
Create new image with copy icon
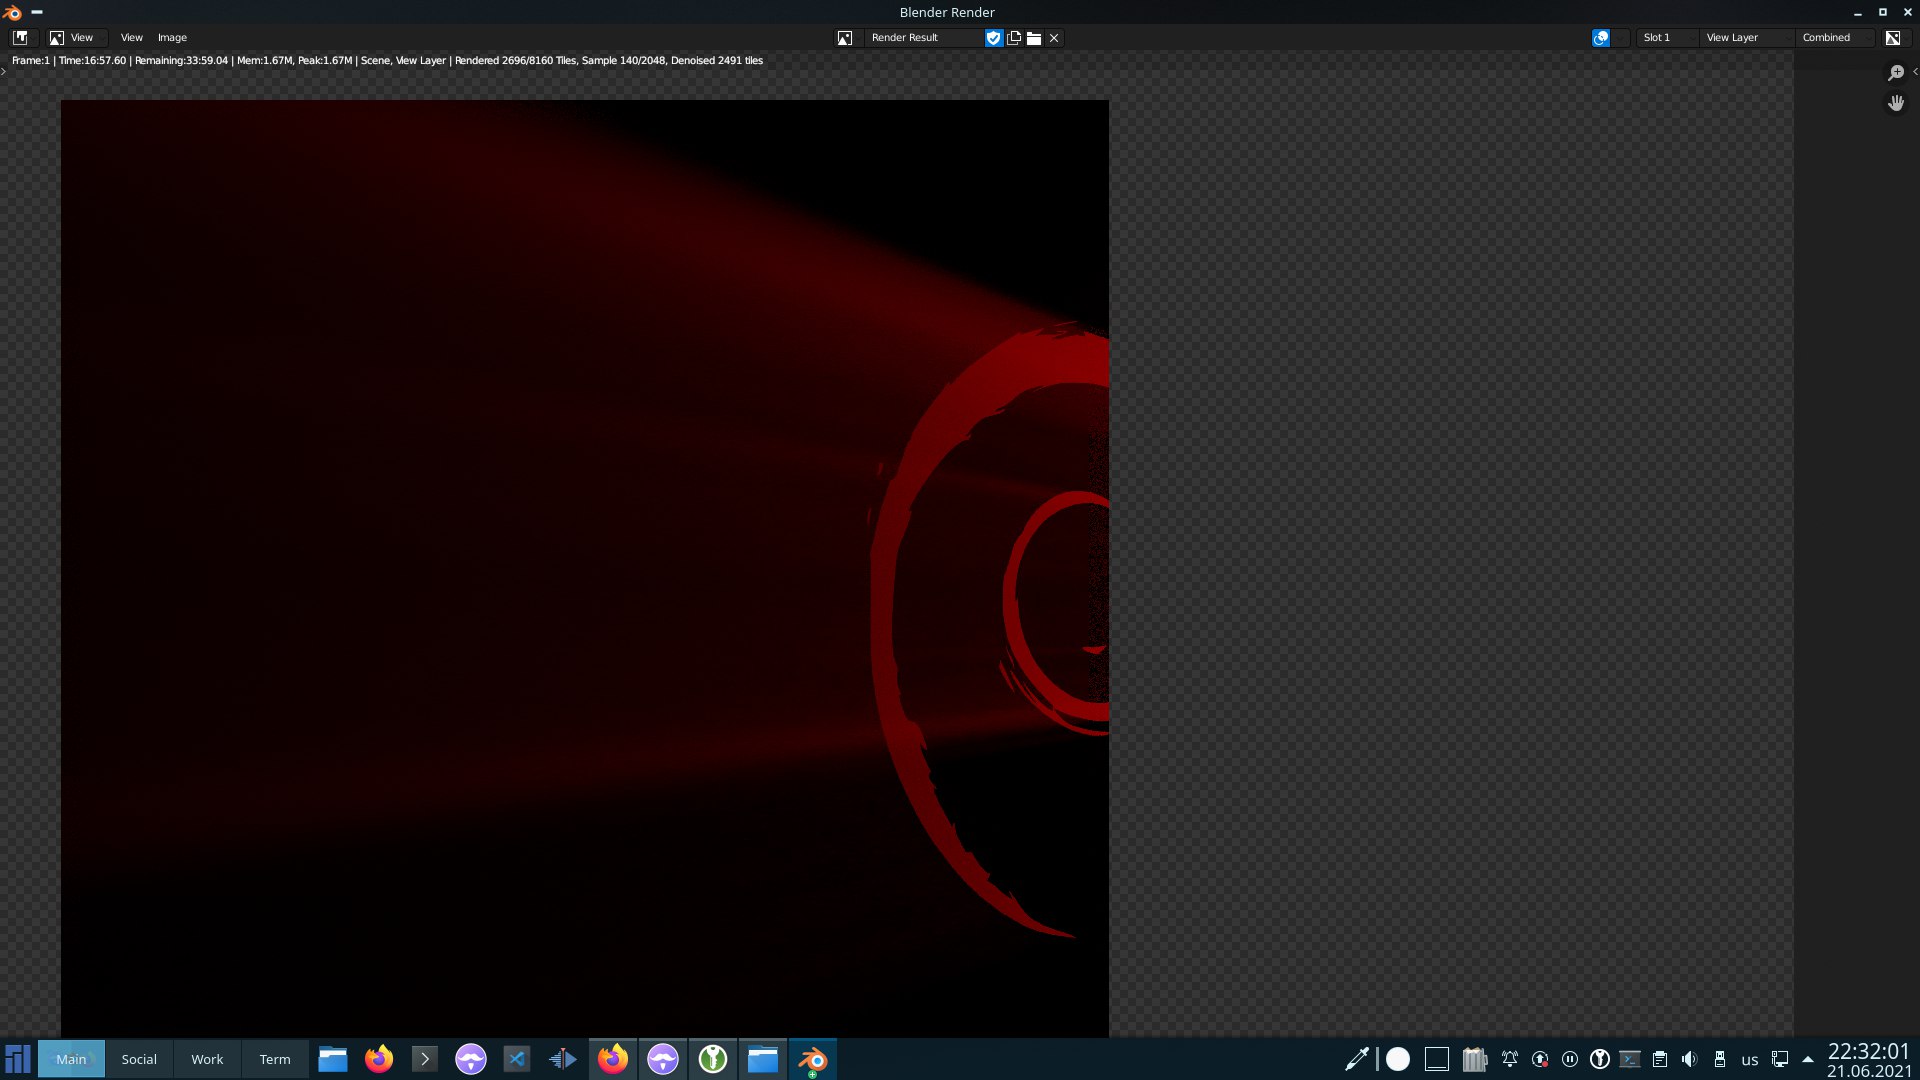click(x=1014, y=37)
